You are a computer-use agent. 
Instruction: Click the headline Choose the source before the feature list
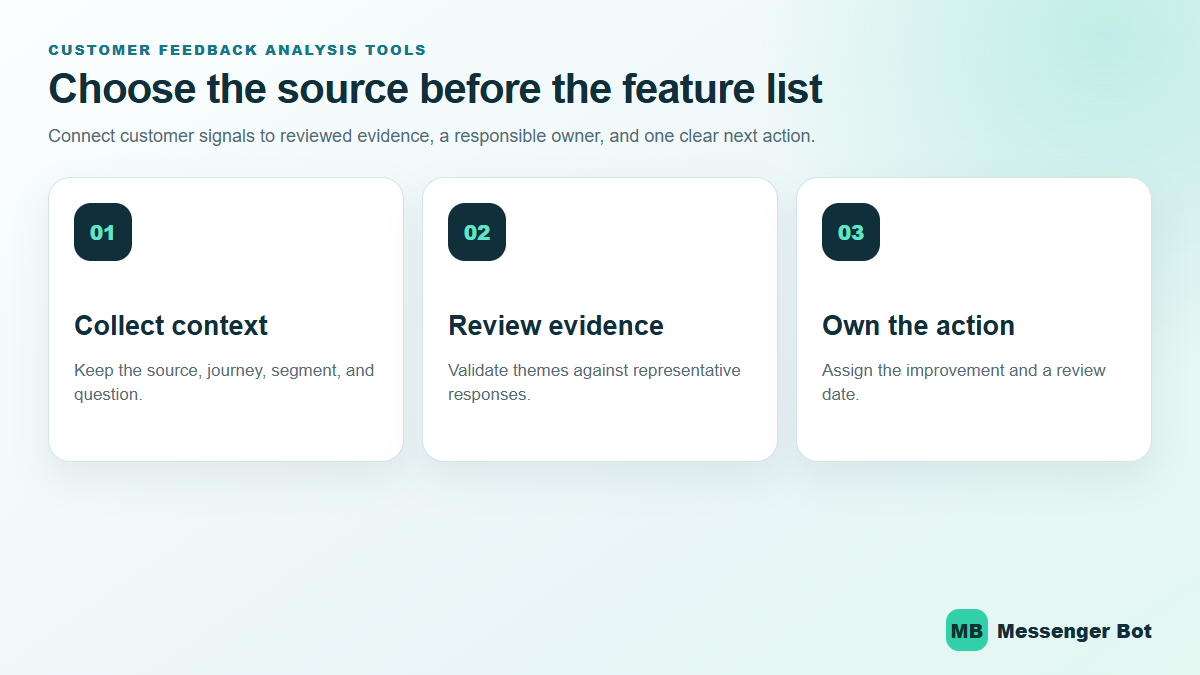coord(435,89)
